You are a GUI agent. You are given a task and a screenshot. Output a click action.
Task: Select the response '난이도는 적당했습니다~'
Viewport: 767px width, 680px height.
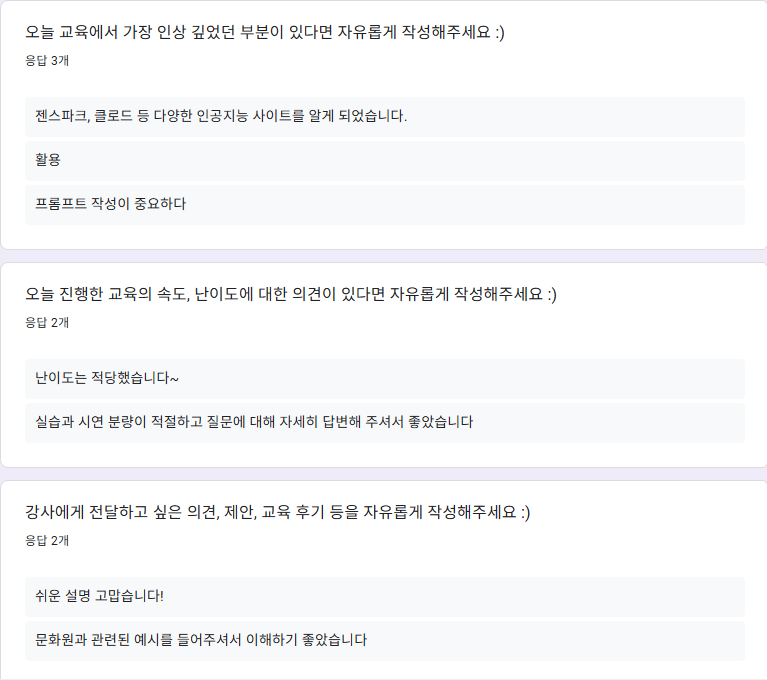pos(107,378)
